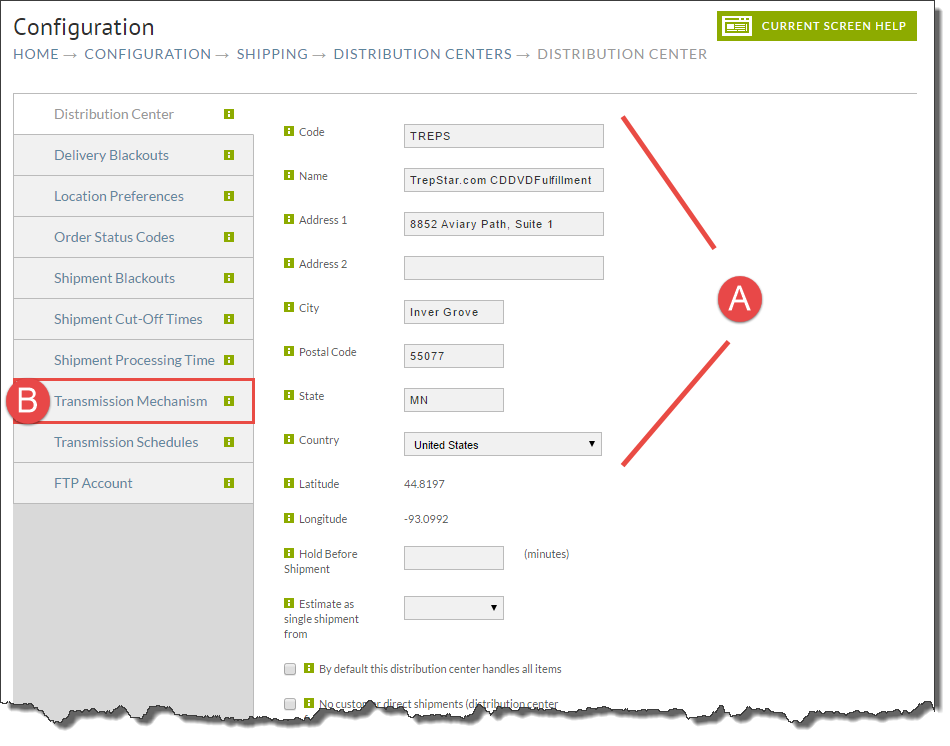The width and height of the screenshot is (950, 746).
Task: Click the Address 2 input field
Action: click(x=503, y=268)
